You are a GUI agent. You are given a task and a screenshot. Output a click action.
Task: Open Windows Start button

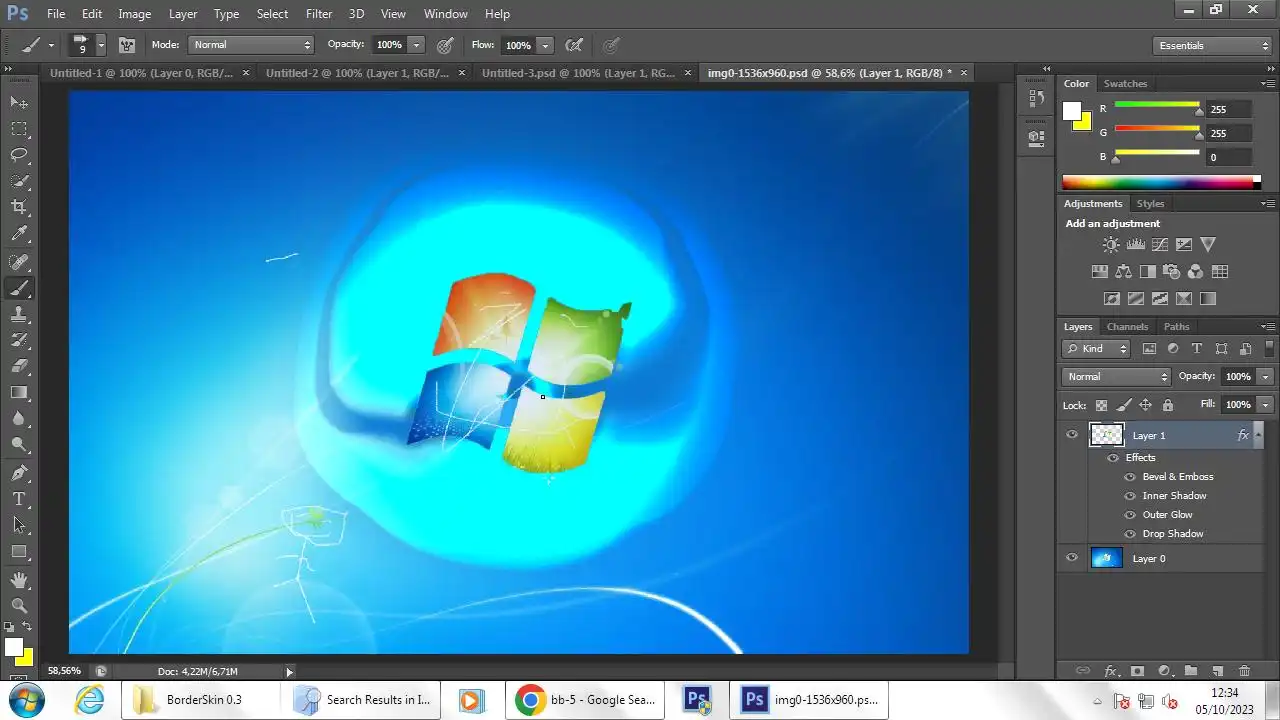point(25,700)
